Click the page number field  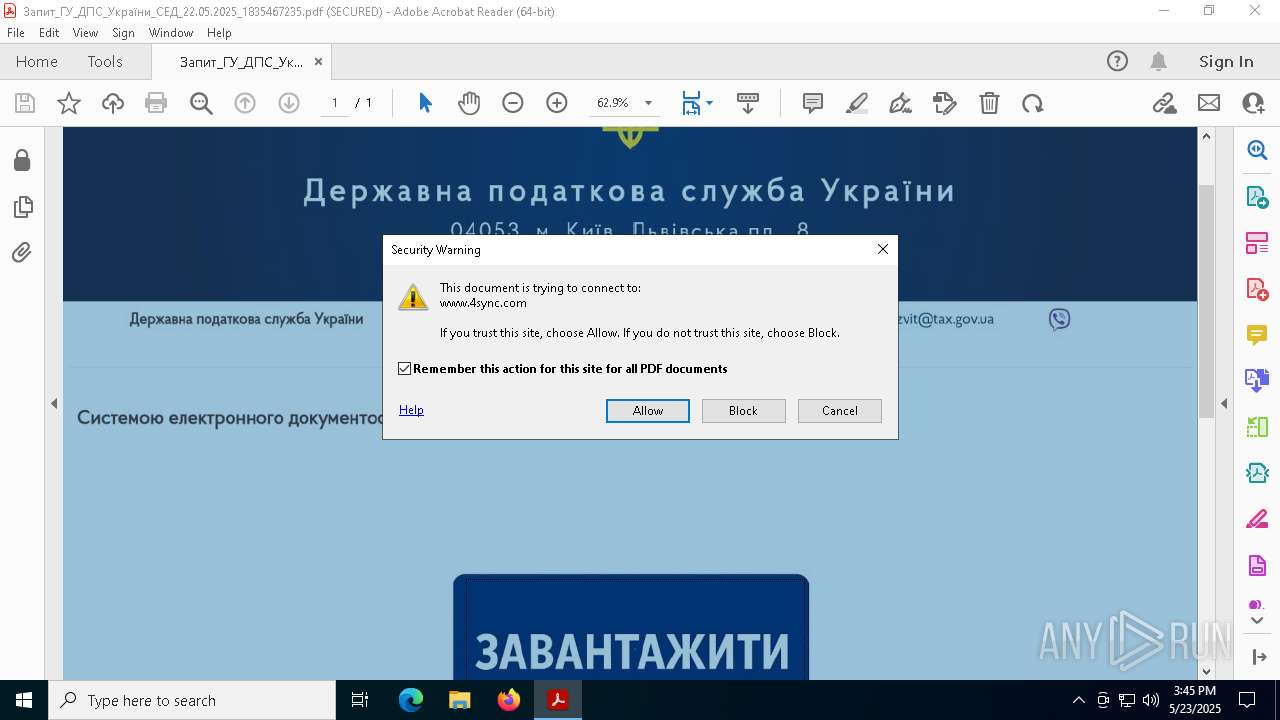point(334,103)
